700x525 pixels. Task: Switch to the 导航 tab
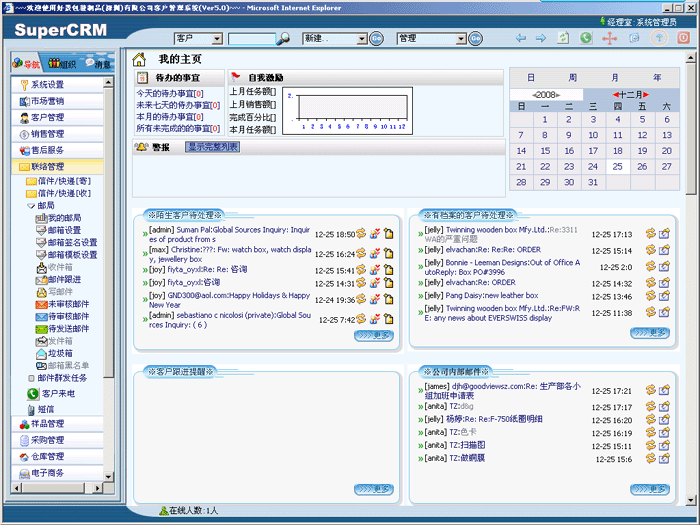[26, 63]
